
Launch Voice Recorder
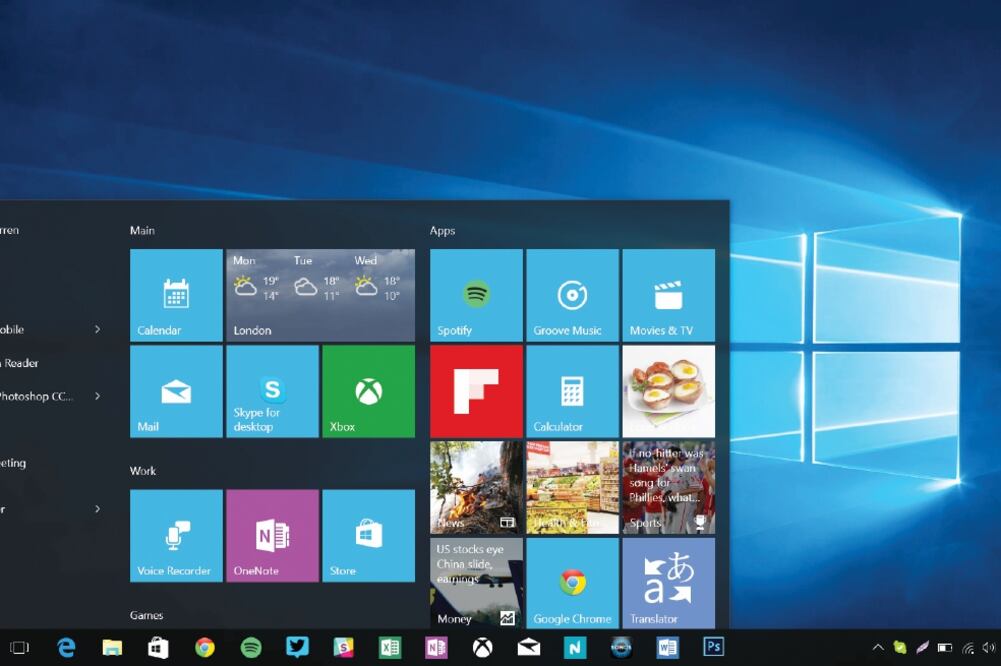tap(175, 535)
